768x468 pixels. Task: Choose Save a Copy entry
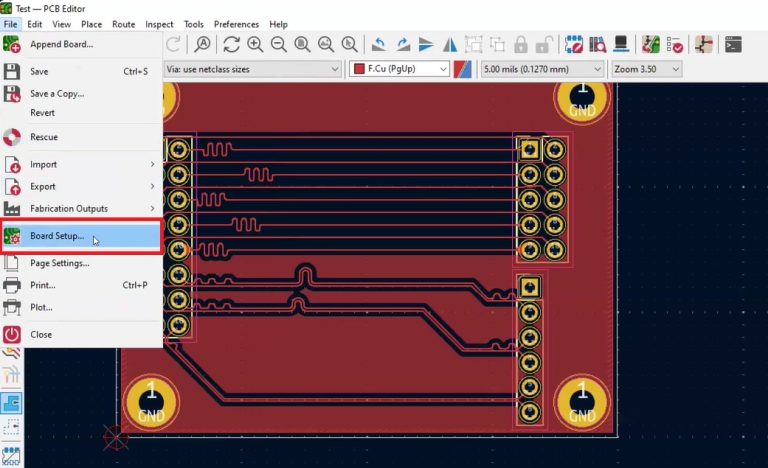pyautogui.click(x=81, y=94)
